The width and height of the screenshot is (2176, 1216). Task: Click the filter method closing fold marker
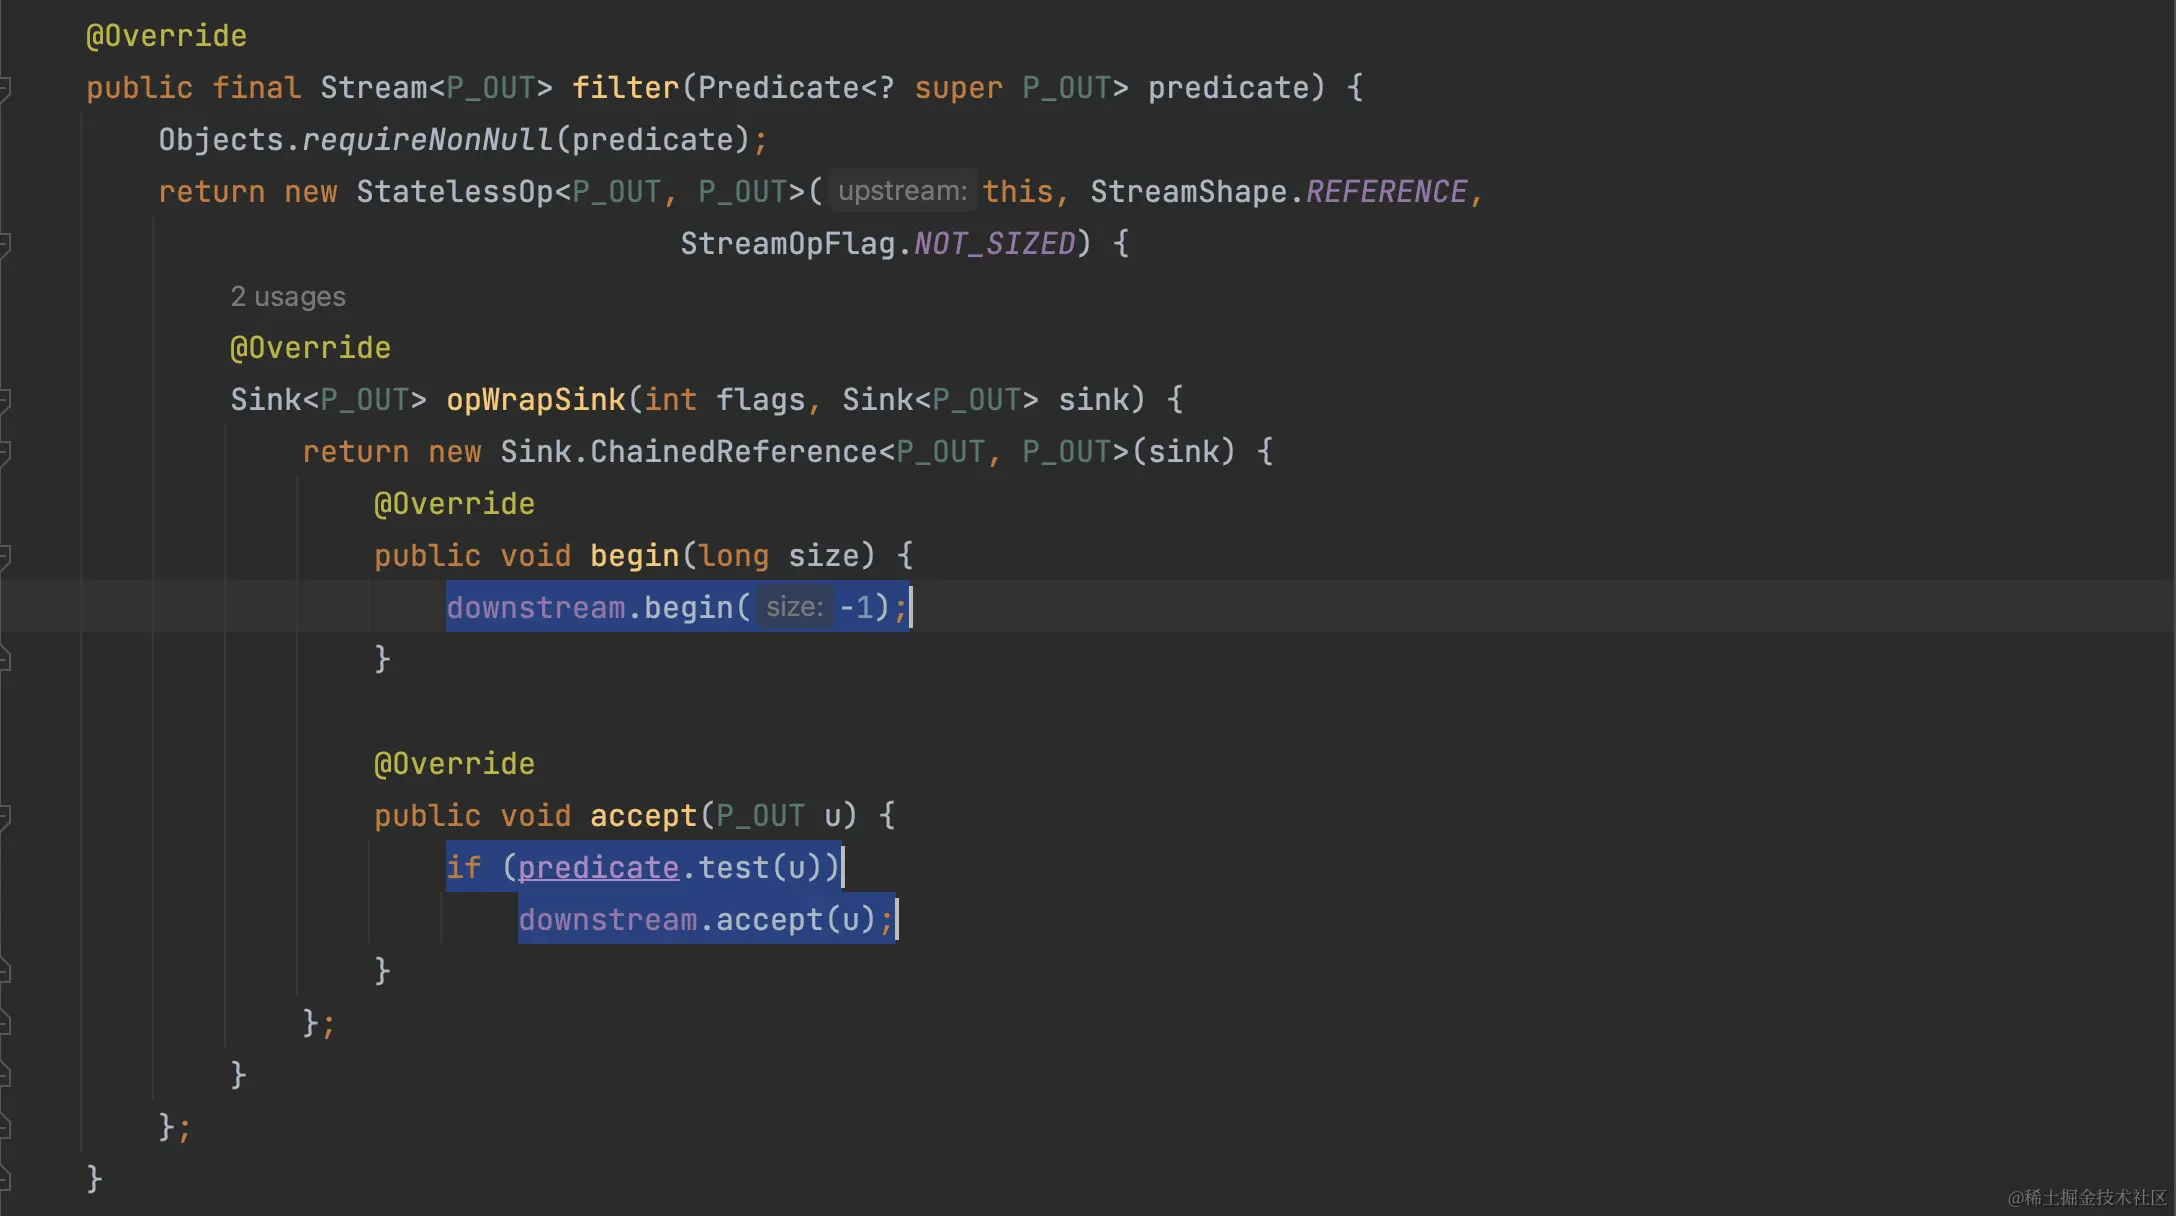4,1180
